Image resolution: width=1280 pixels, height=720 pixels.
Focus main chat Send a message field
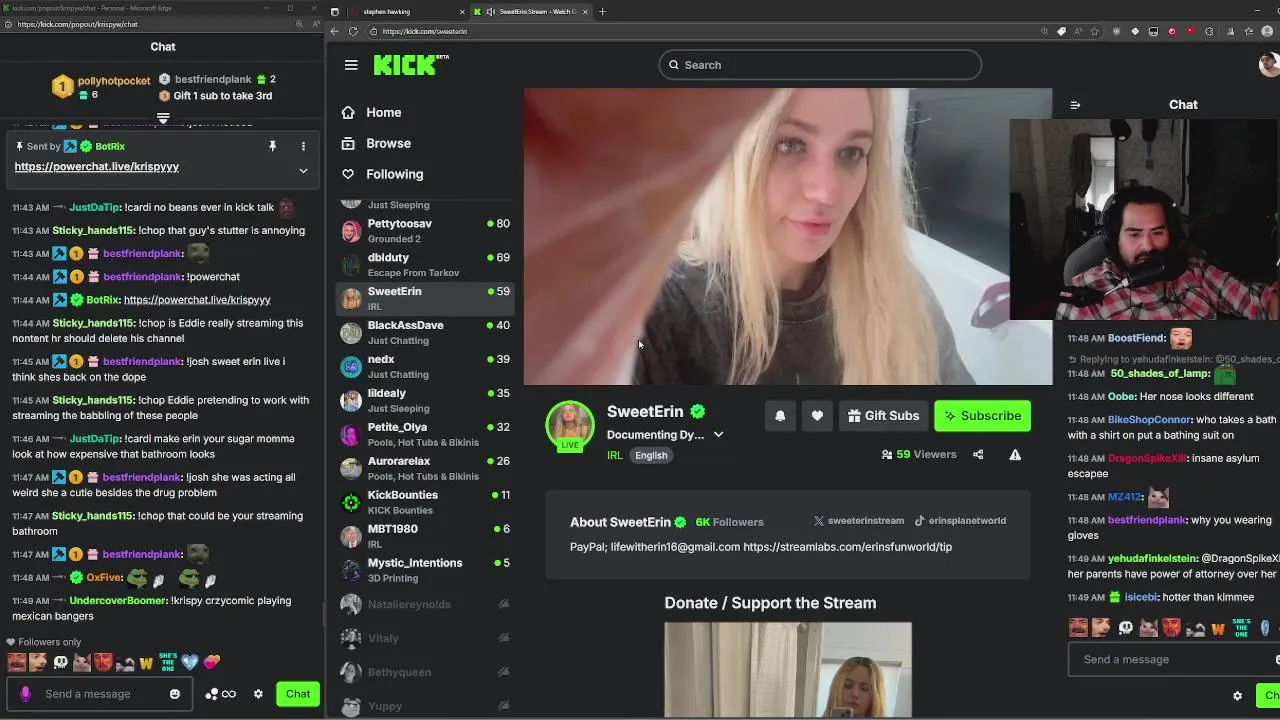coord(1174,660)
